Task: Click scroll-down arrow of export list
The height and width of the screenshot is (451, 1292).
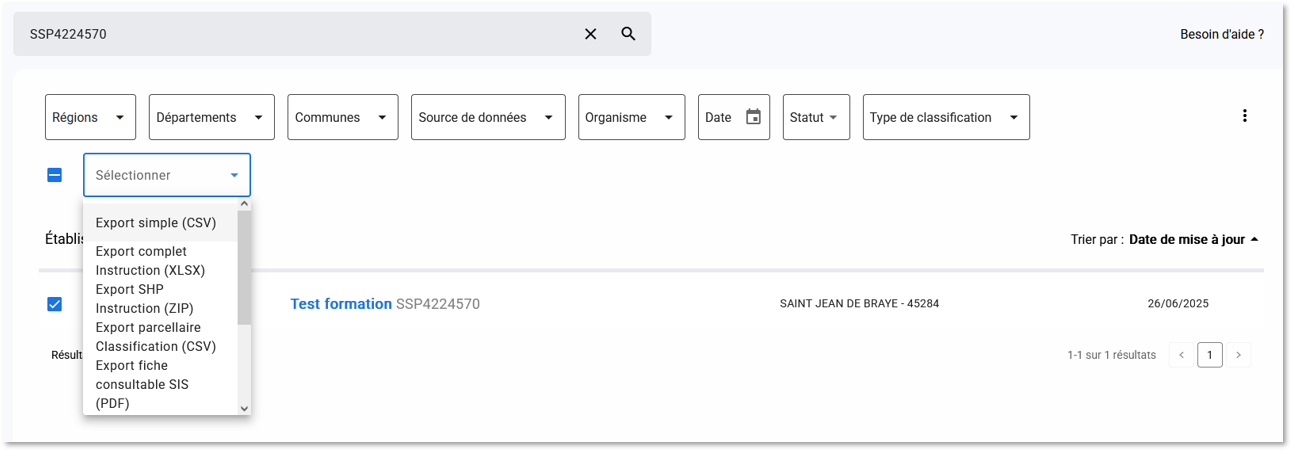Action: pos(244,408)
